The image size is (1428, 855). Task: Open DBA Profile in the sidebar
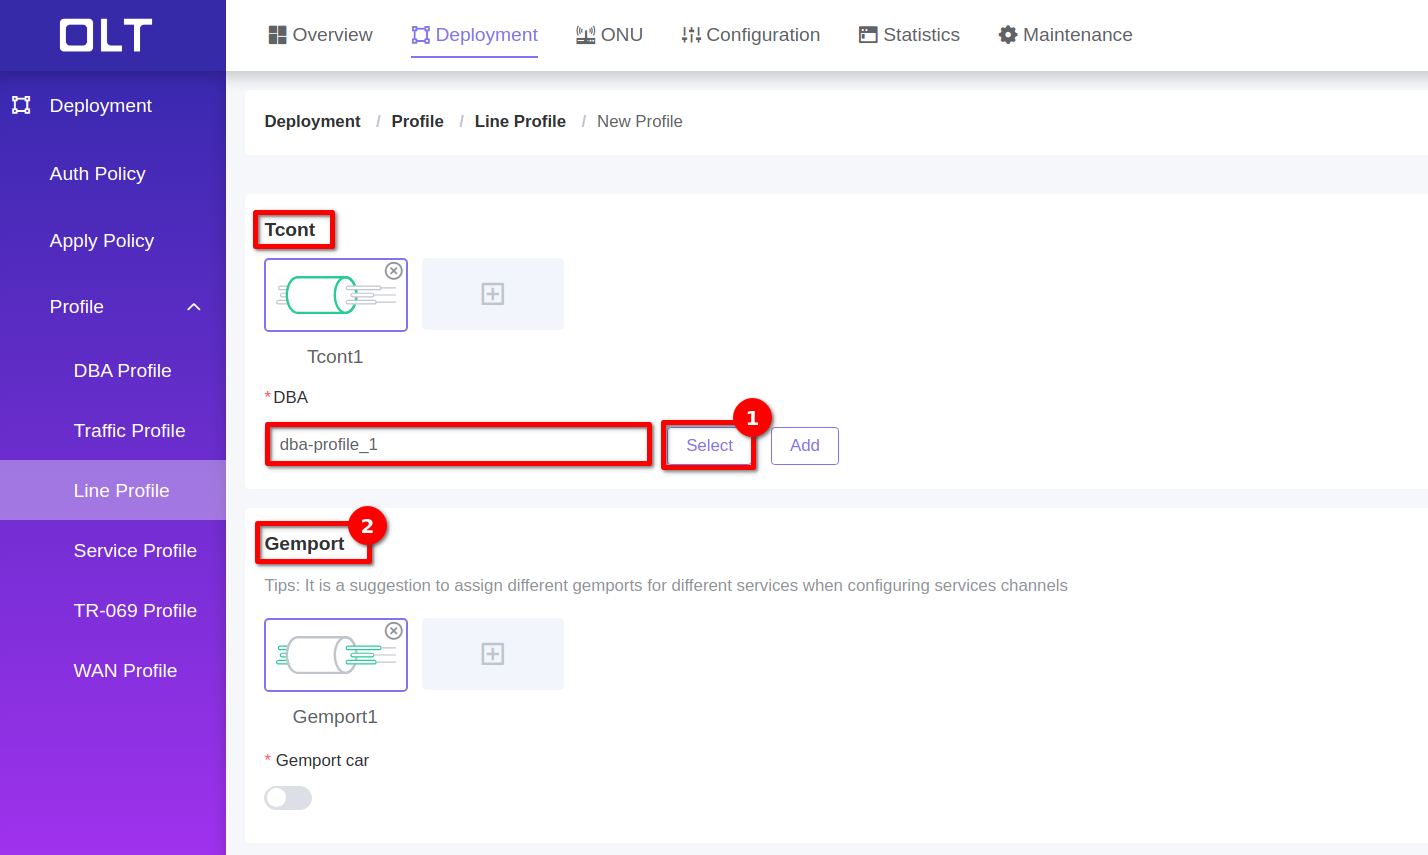pyautogui.click(x=122, y=371)
